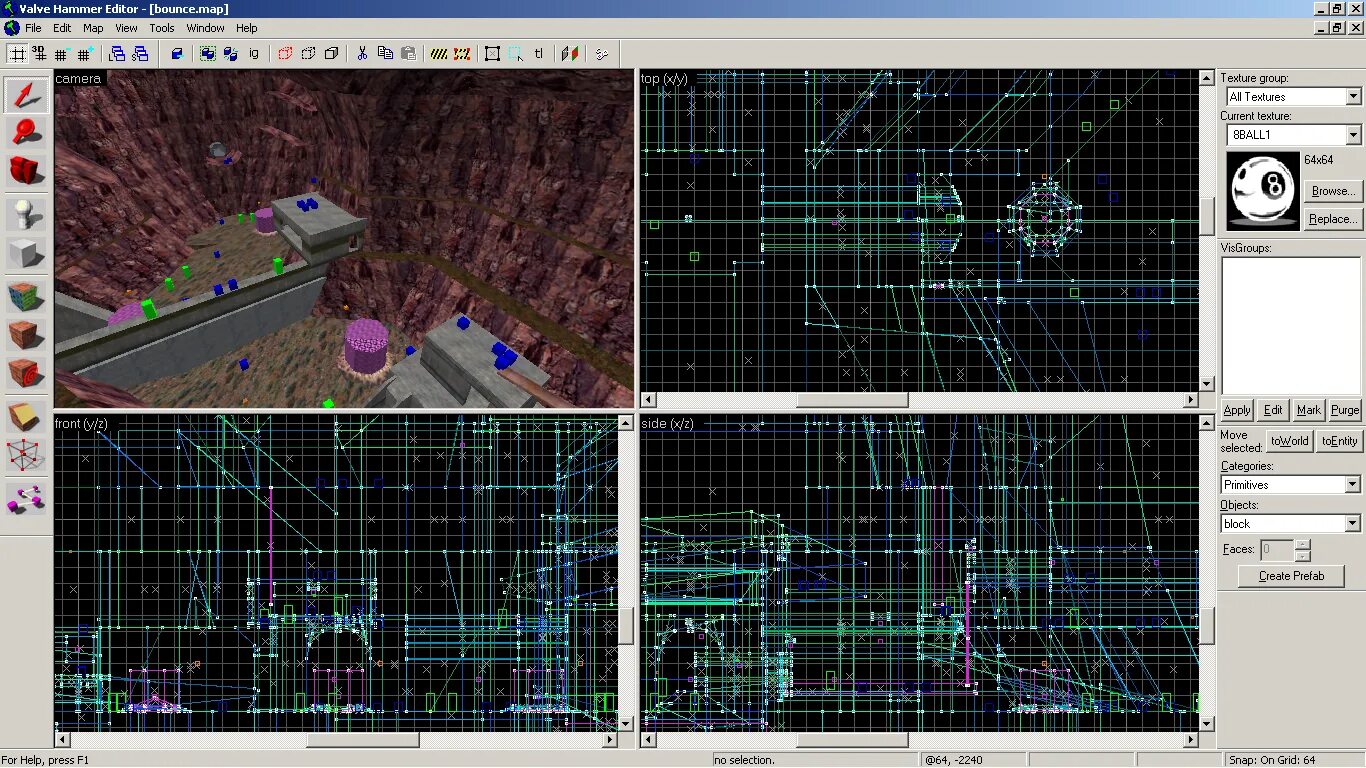Click the 8-ball texture preview thumbnail
Screen dimensions: 1366x768
point(1263,191)
